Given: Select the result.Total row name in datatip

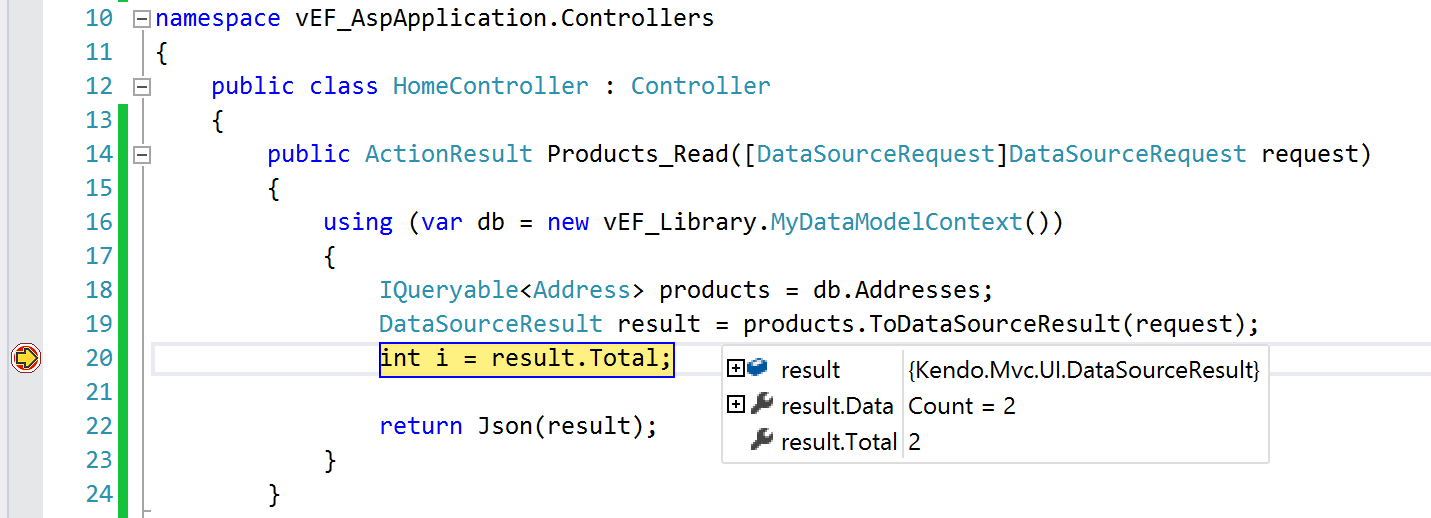Looking at the screenshot, I should tap(838, 442).
